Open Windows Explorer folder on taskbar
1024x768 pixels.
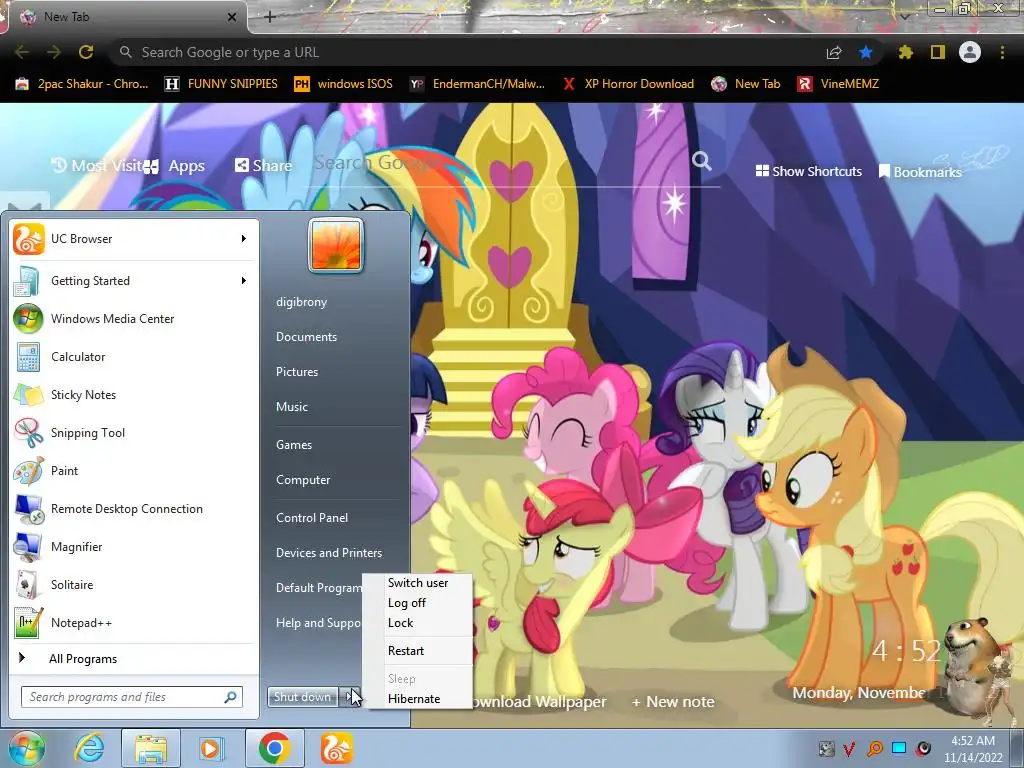pos(150,748)
